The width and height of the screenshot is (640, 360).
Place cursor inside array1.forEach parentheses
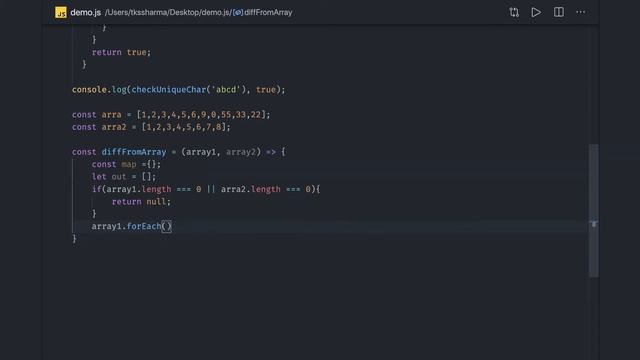pos(167,227)
